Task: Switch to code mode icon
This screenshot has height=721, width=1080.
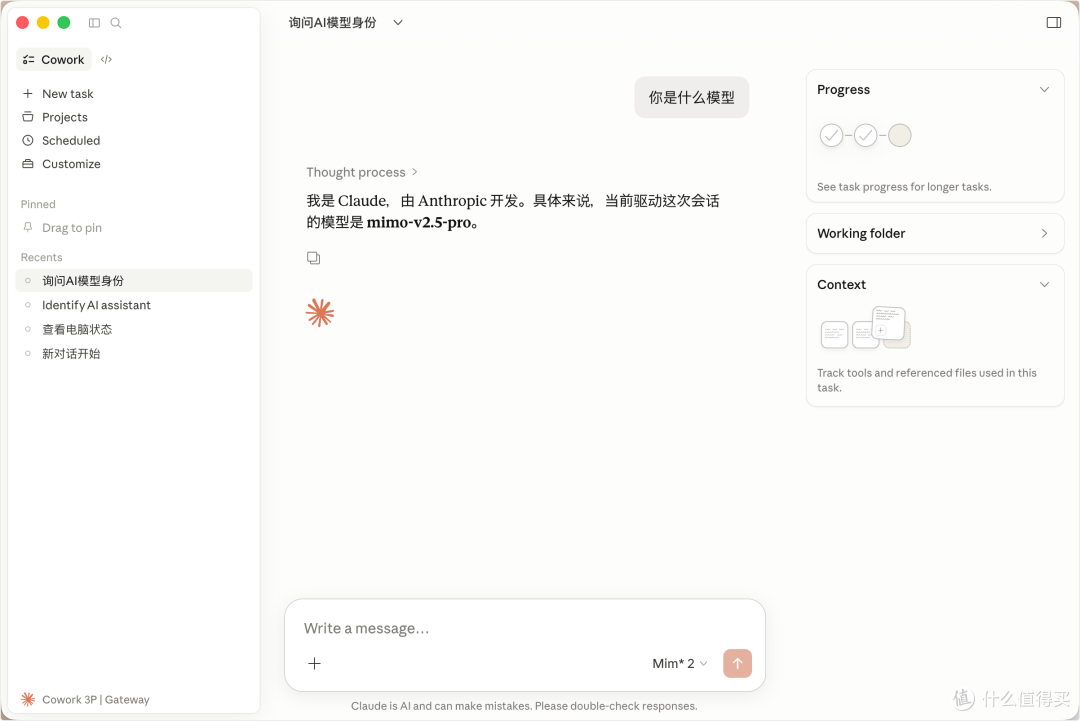Action: coord(106,59)
